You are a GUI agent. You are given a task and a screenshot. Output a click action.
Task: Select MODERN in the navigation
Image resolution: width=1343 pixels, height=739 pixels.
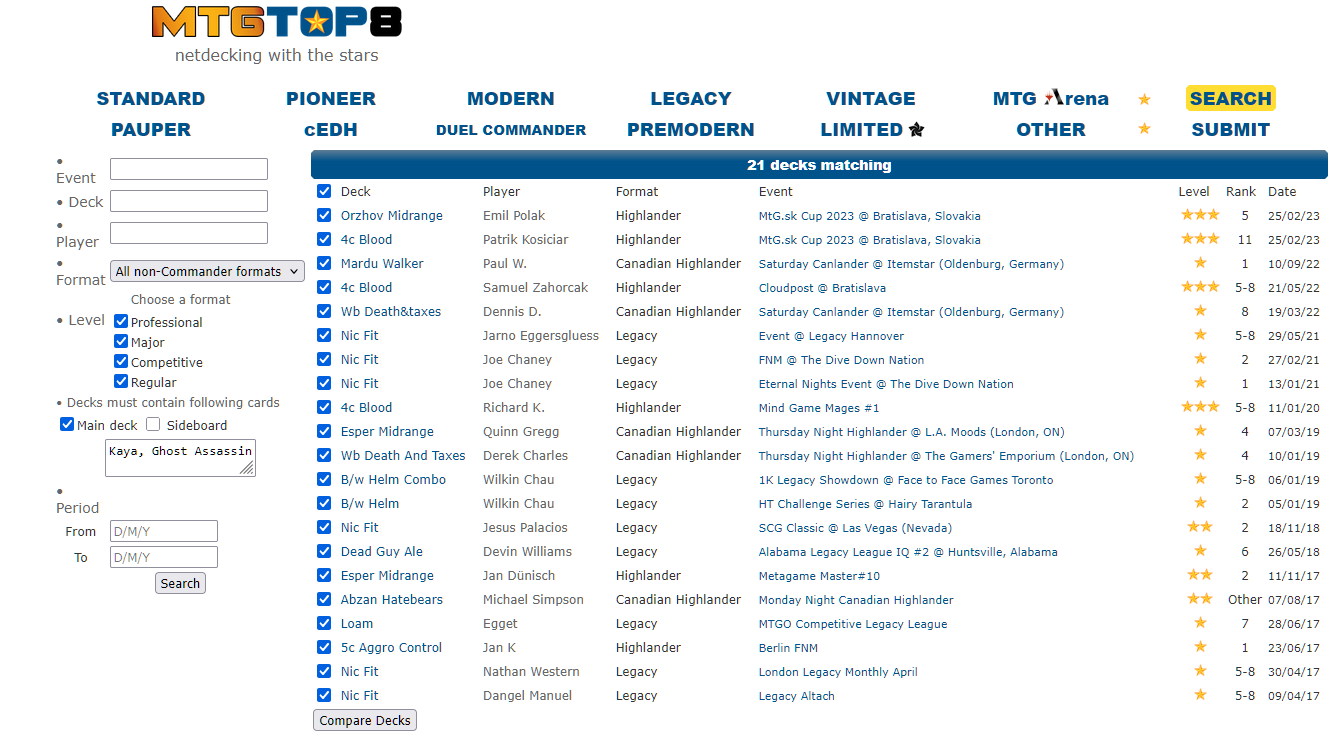[511, 99]
